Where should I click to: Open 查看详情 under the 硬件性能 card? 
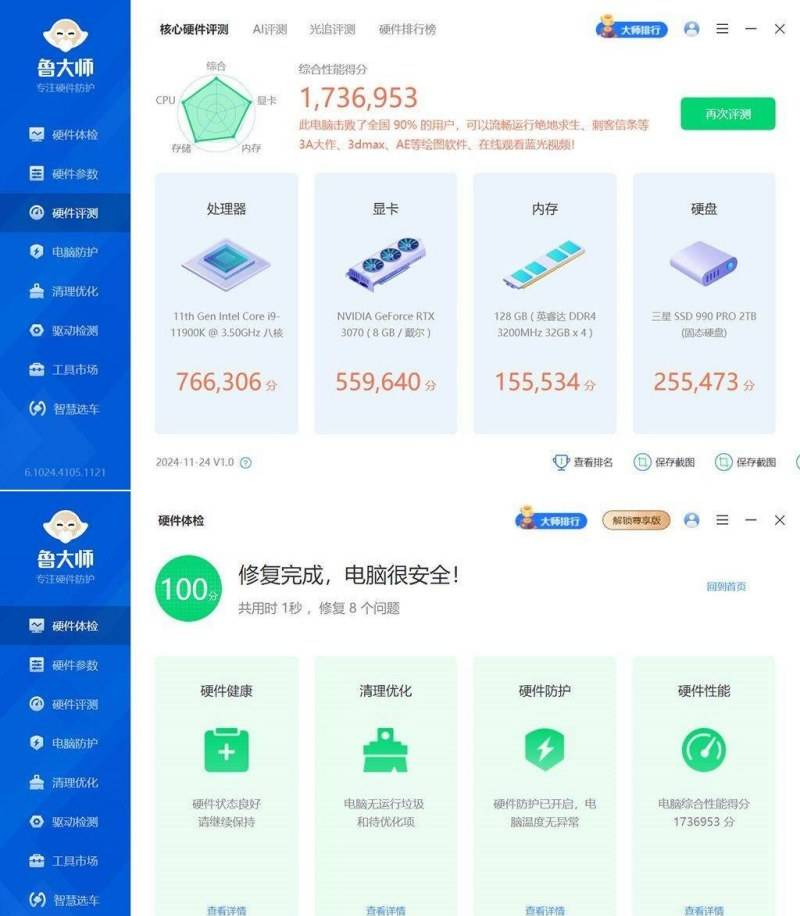click(x=704, y=910)
